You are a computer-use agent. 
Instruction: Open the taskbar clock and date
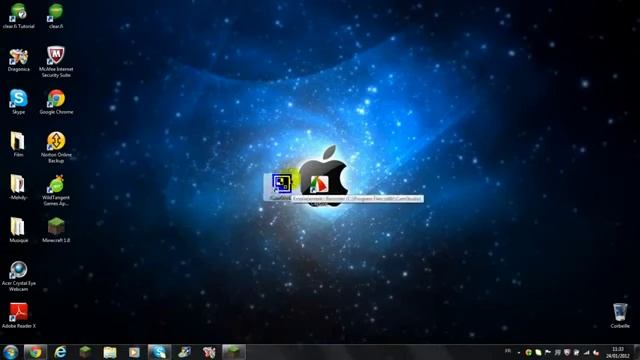tap(618, 352)
